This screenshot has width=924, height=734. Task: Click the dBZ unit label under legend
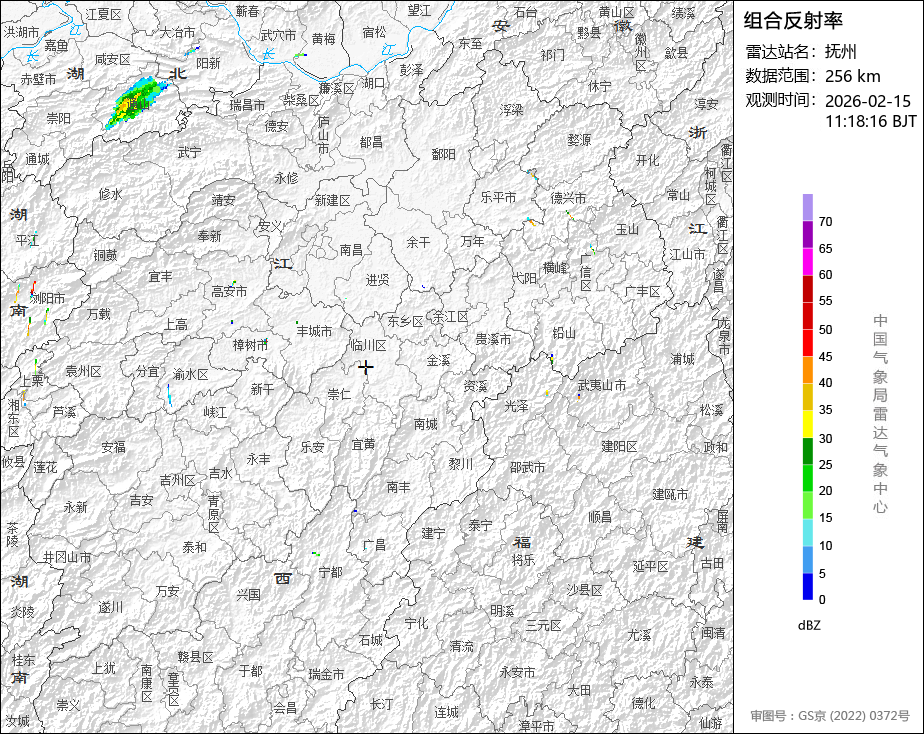[x=809, y=626]
